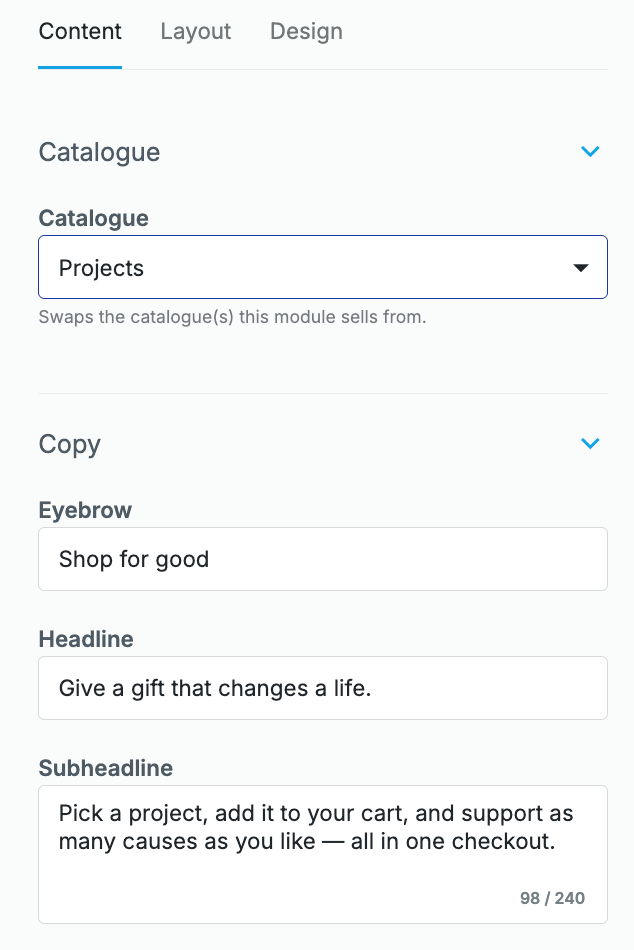The width and height of the screenshot is (634, 950).
Task: Click the caret arrow in Catalogue select
Action: 581,268
